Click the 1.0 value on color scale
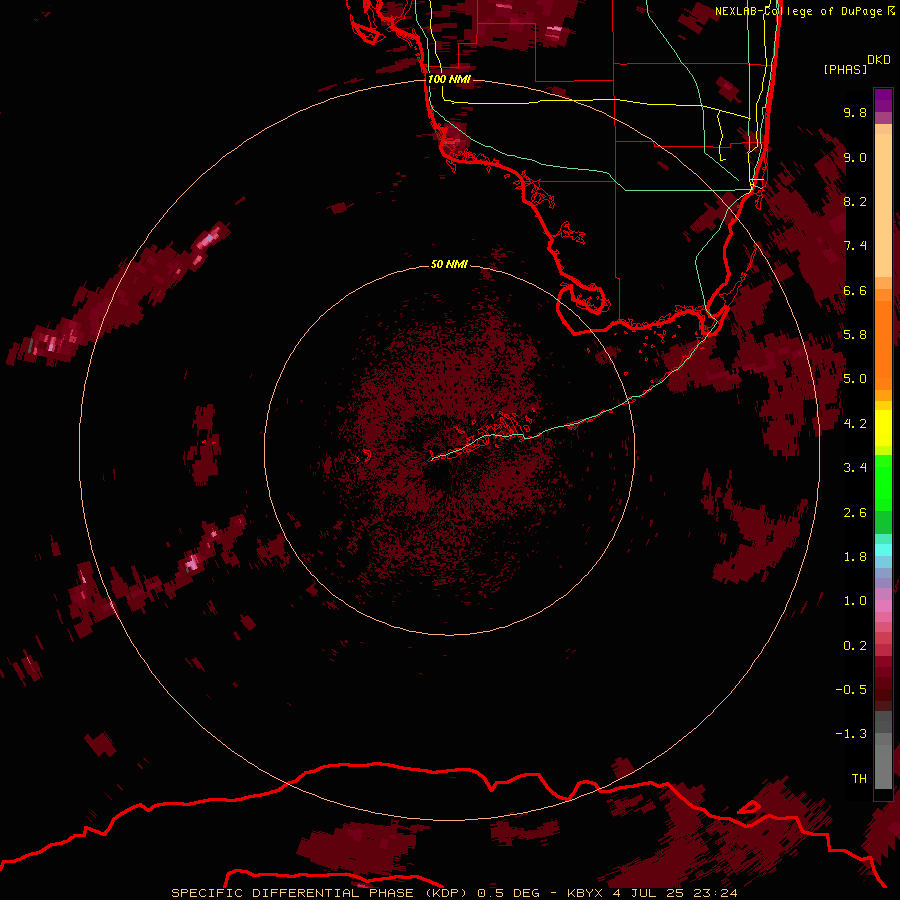The height and width of the screenshot is (900, 900). point(855,601)
